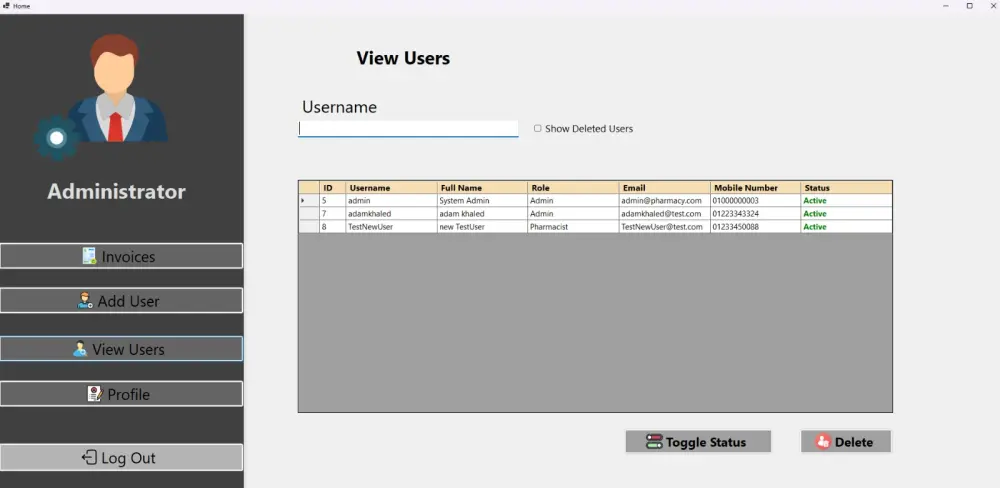This screenshot has height=488, width=1000.
Task: Click the 'TestNewUser@test.com' email cell
Action: (x=665, y=226)
